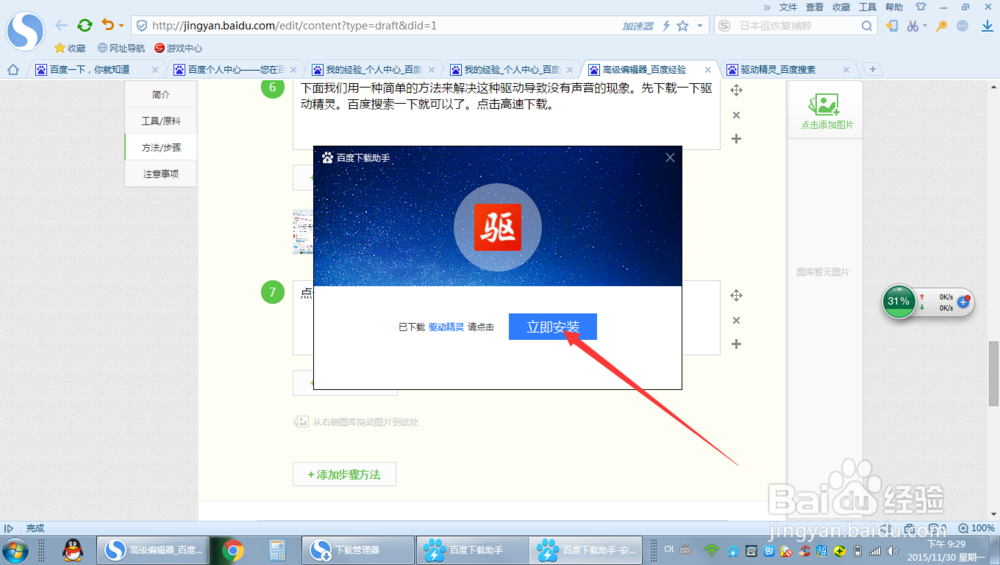Click the tray Wi-Fi icon
This screenshot has height=565, width=1000.
pyautogui.click(x=712, y=550)
